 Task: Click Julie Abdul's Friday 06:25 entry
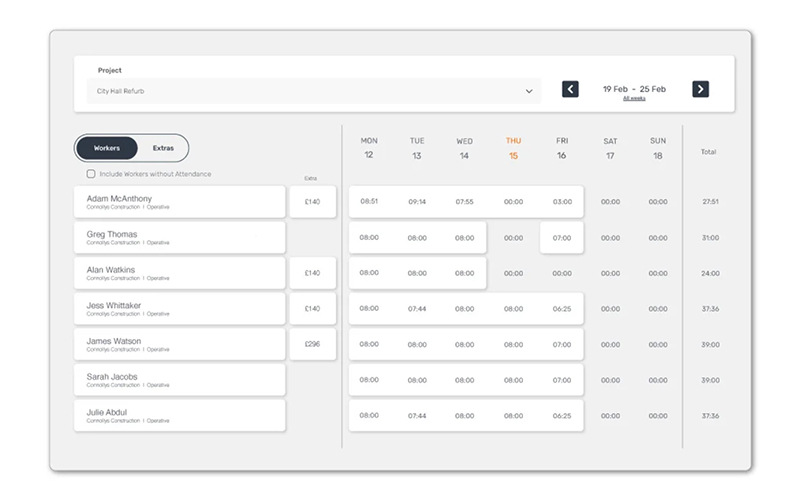click(x=562, y=416)
